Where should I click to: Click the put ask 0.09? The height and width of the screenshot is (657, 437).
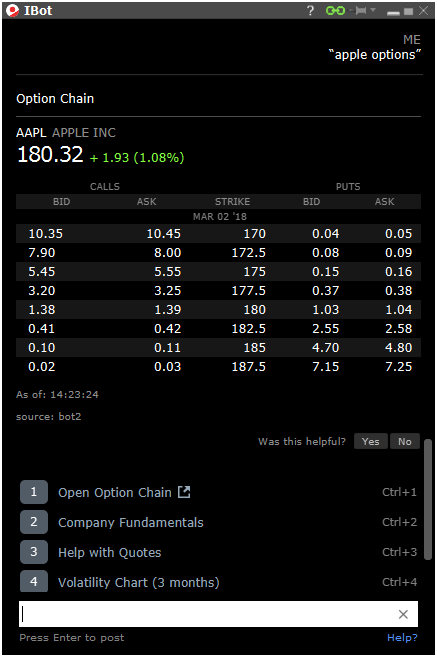click(x=398, y=253)
